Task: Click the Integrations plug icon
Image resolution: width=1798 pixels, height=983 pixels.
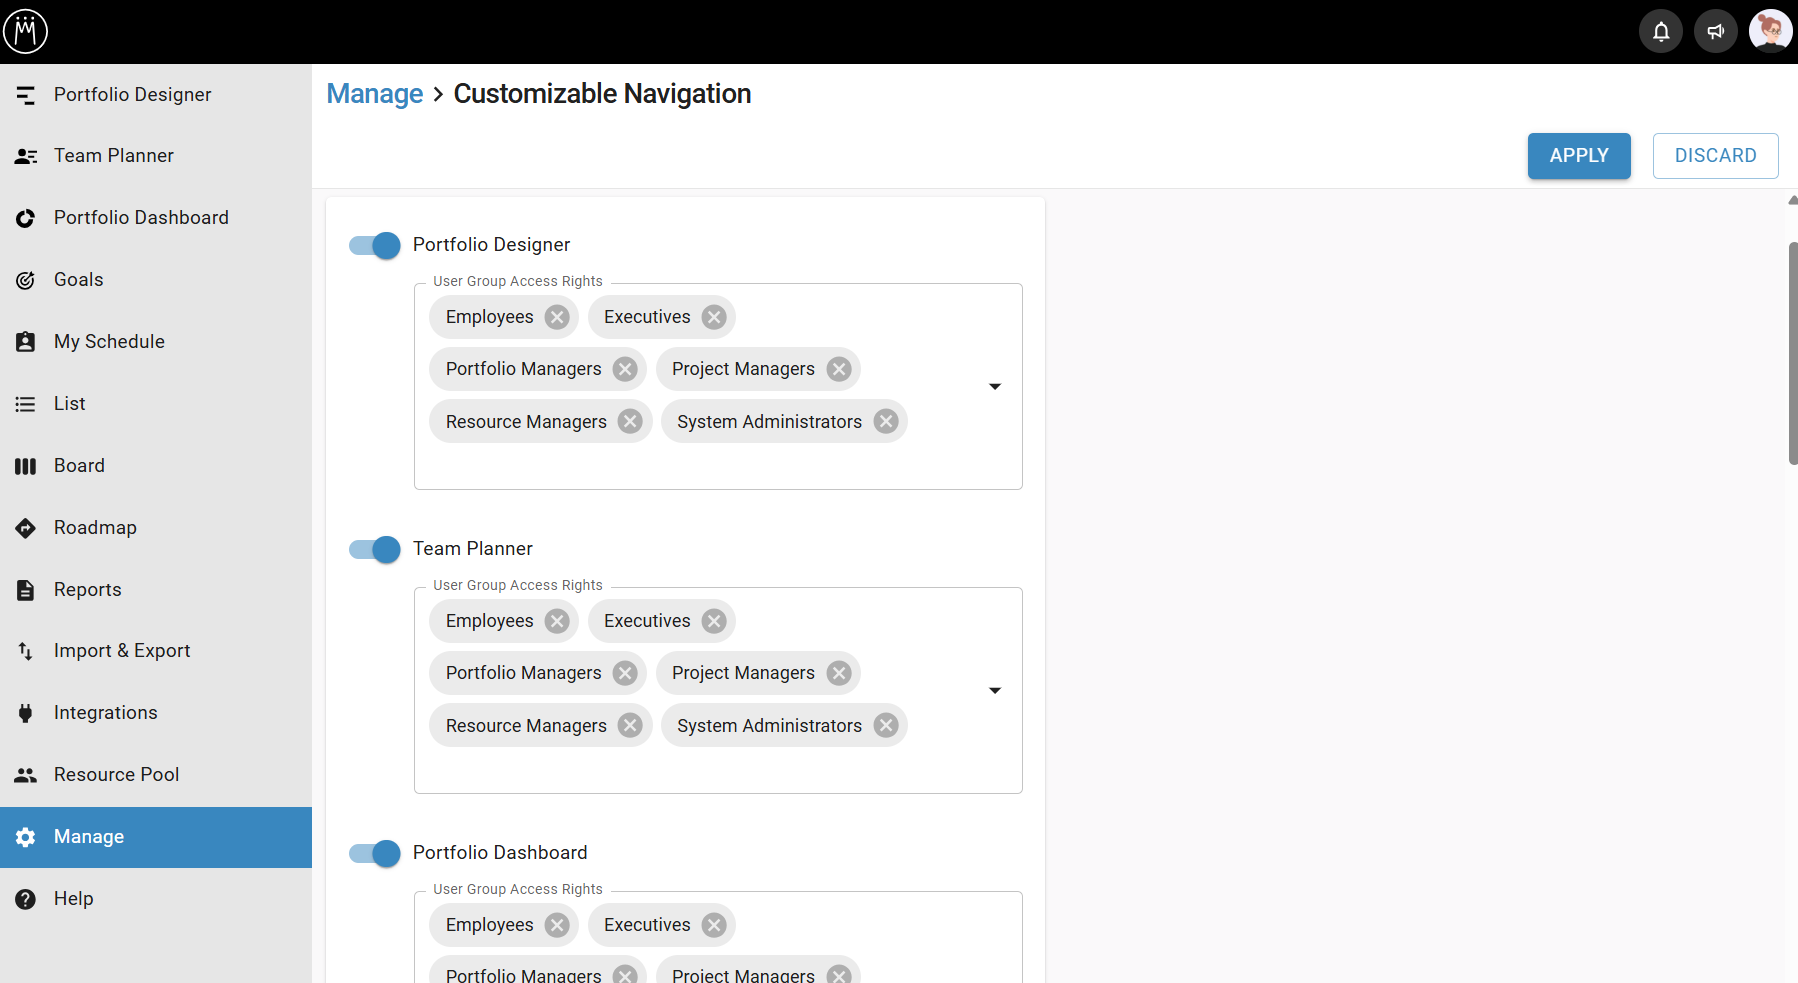Action: (26, 713)
